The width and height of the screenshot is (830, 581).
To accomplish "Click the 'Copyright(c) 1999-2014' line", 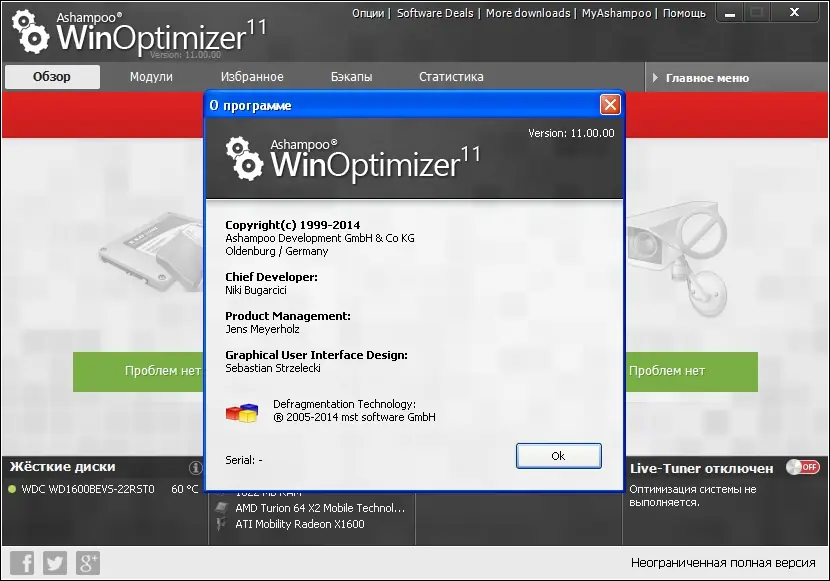I will click(x=293, y=225).
